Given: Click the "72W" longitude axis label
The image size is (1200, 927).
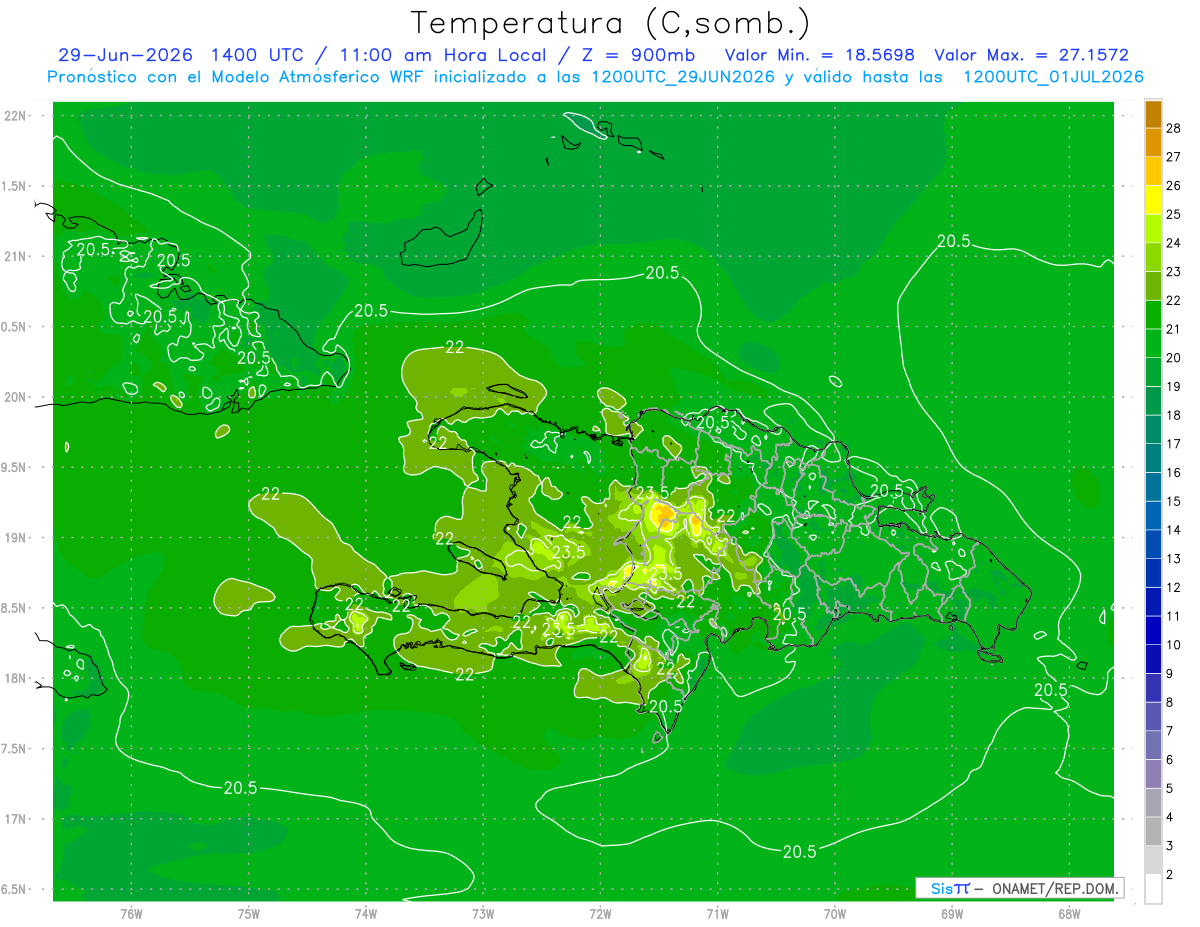Looking at the screenshot, I should 600,913.
